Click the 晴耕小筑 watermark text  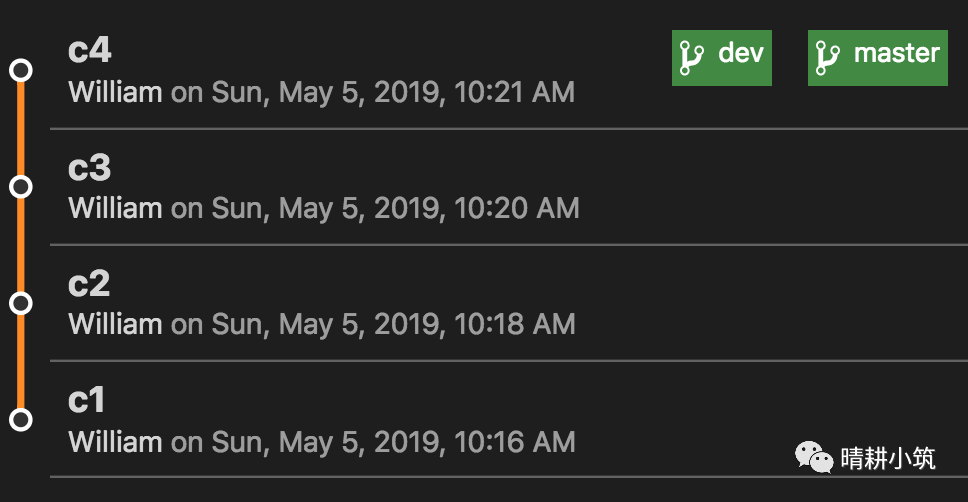pos(888,459)
